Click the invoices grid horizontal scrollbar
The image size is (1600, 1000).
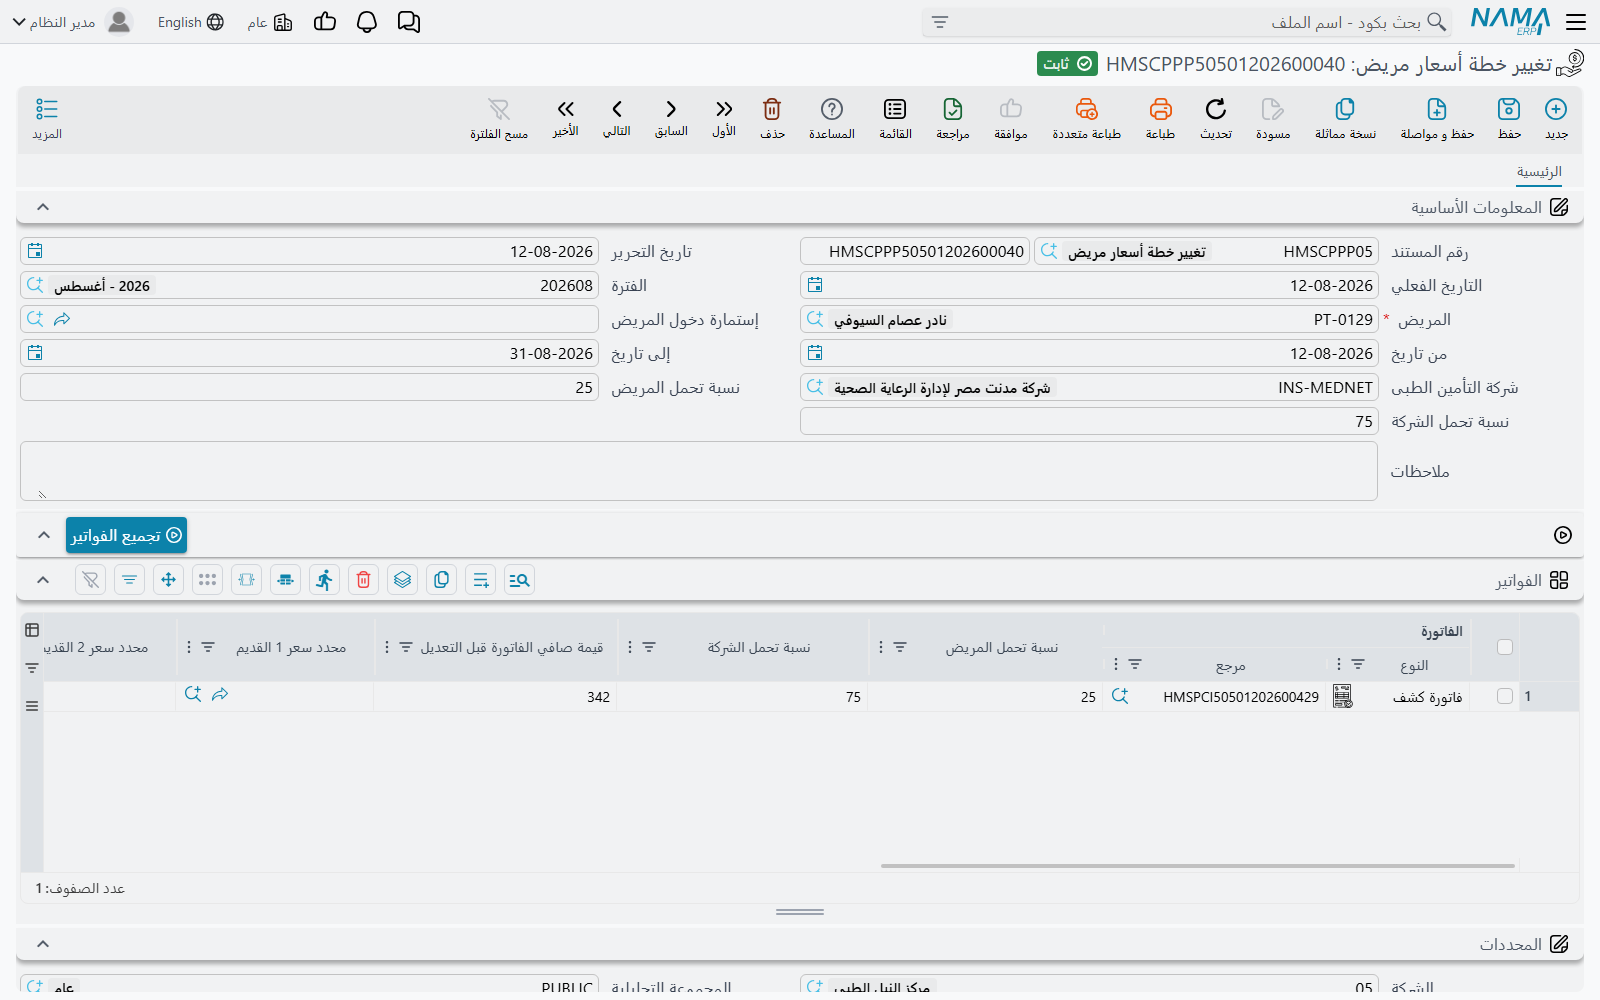[1198, 866]
